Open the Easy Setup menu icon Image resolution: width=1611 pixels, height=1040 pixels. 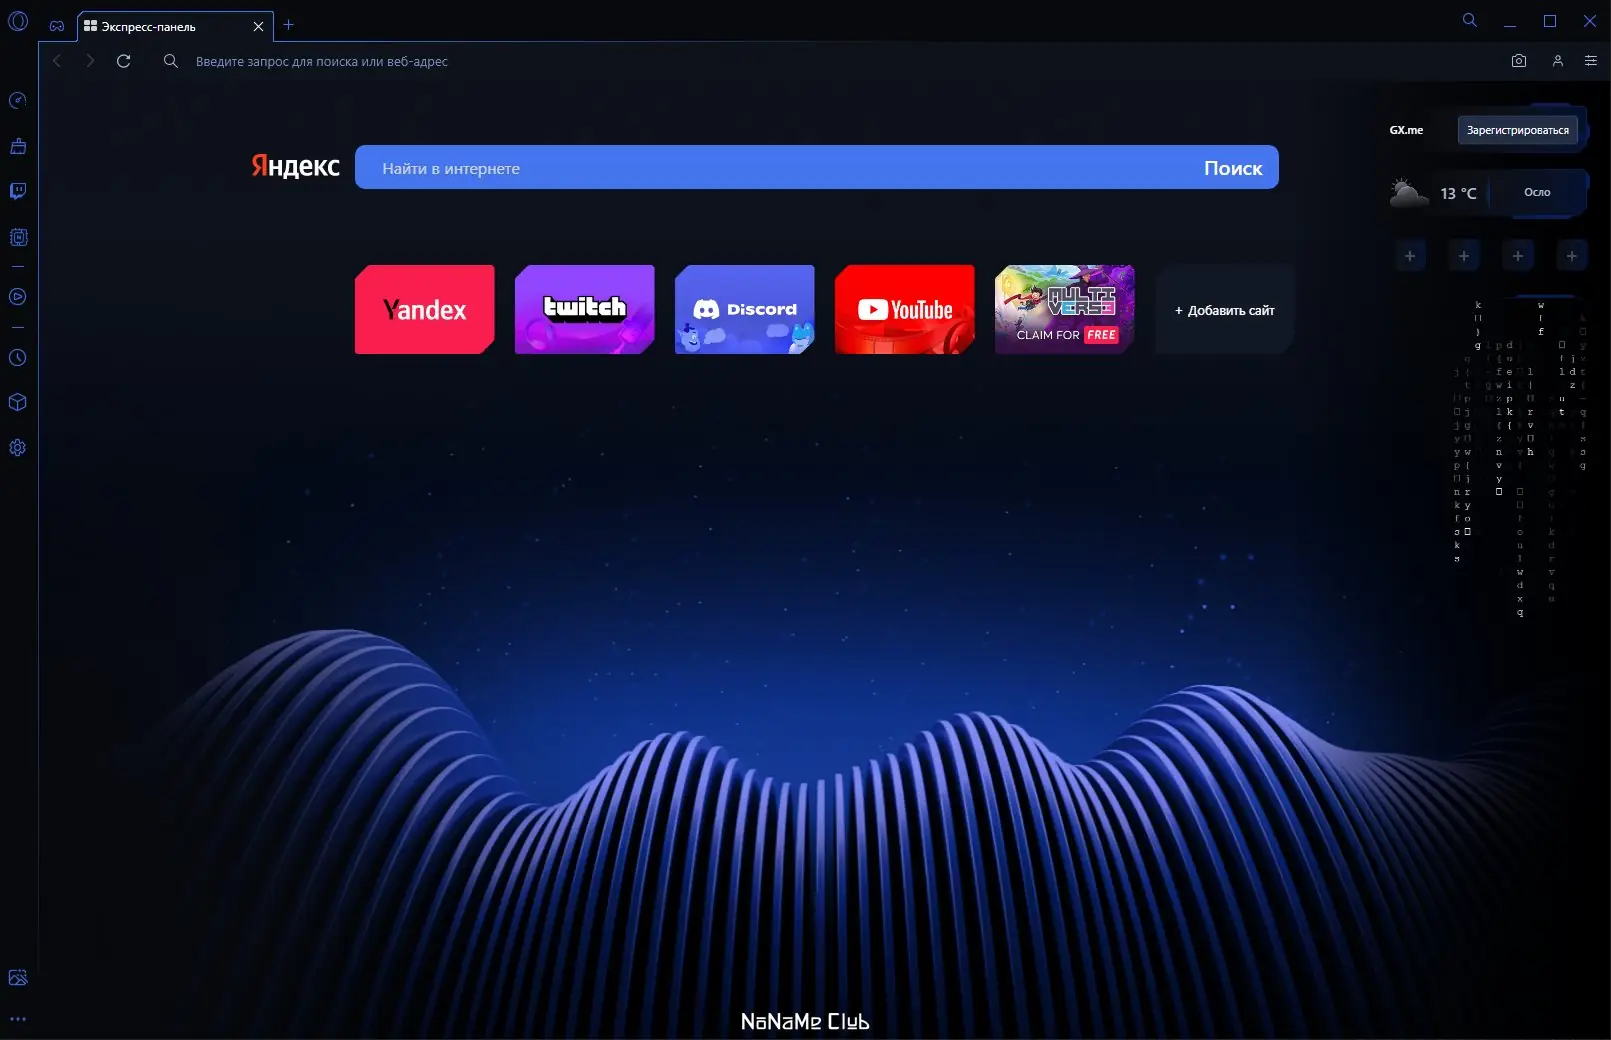(1591, 61)
